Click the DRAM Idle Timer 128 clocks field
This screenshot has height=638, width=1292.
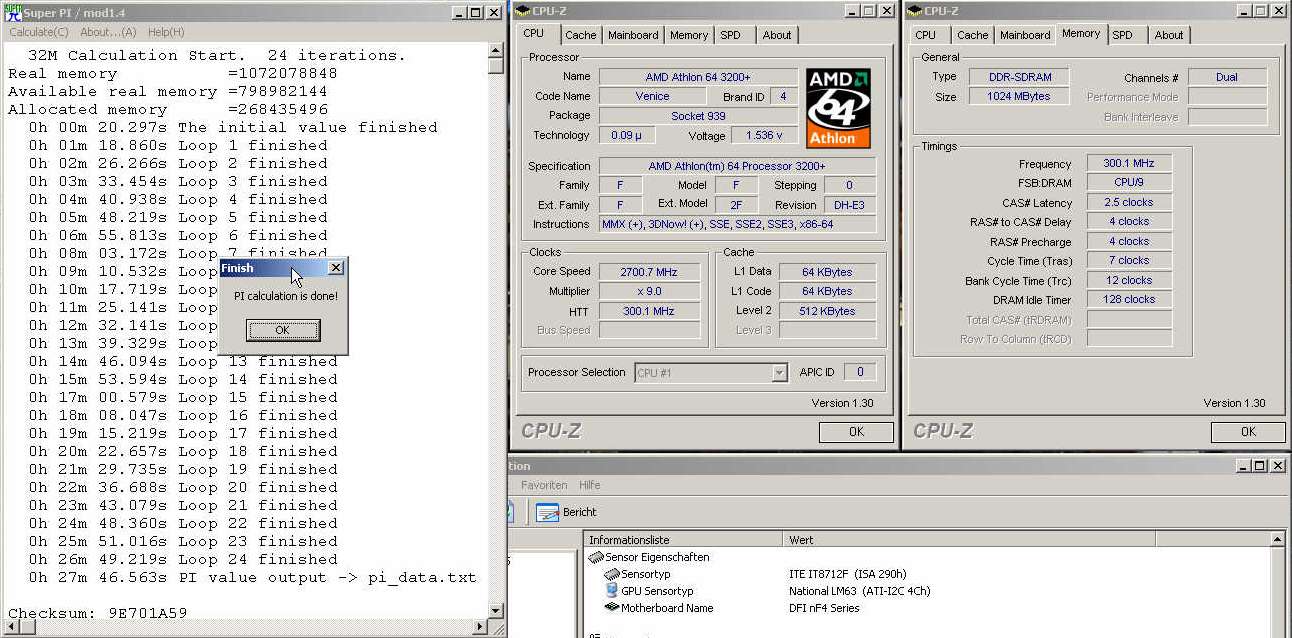point(1128,299)
